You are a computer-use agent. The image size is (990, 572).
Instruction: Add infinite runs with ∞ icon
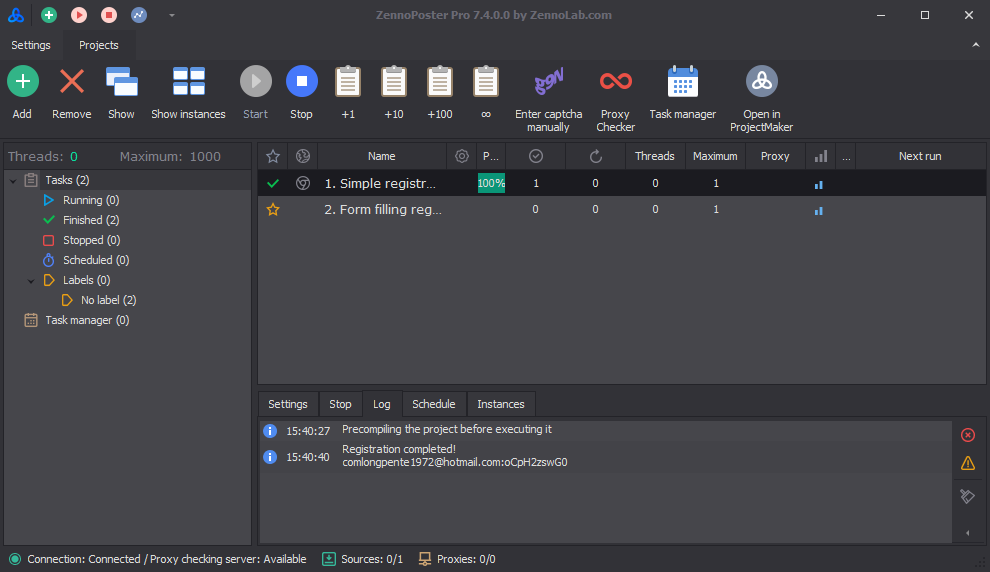coord(486,82)
